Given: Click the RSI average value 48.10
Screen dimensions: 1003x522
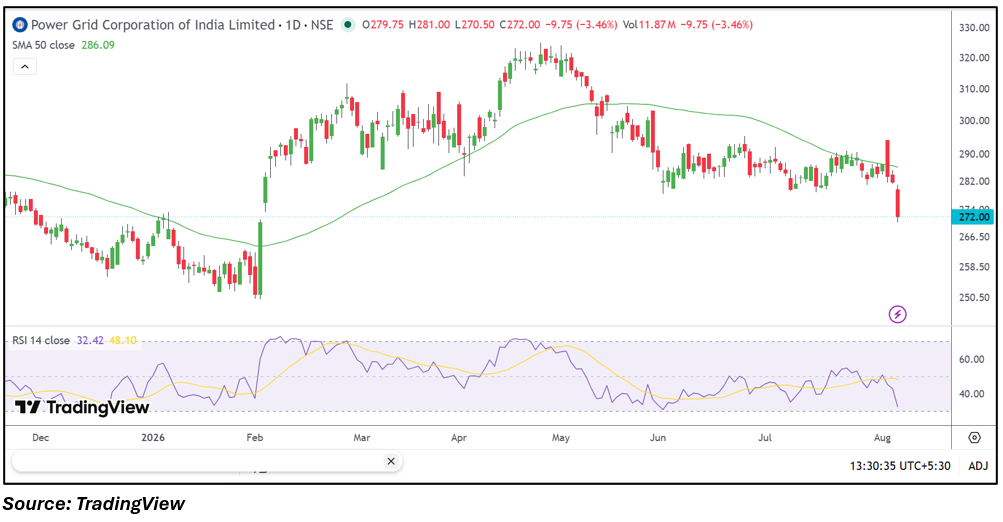Looking at the screenshot, I should (123, 340).
